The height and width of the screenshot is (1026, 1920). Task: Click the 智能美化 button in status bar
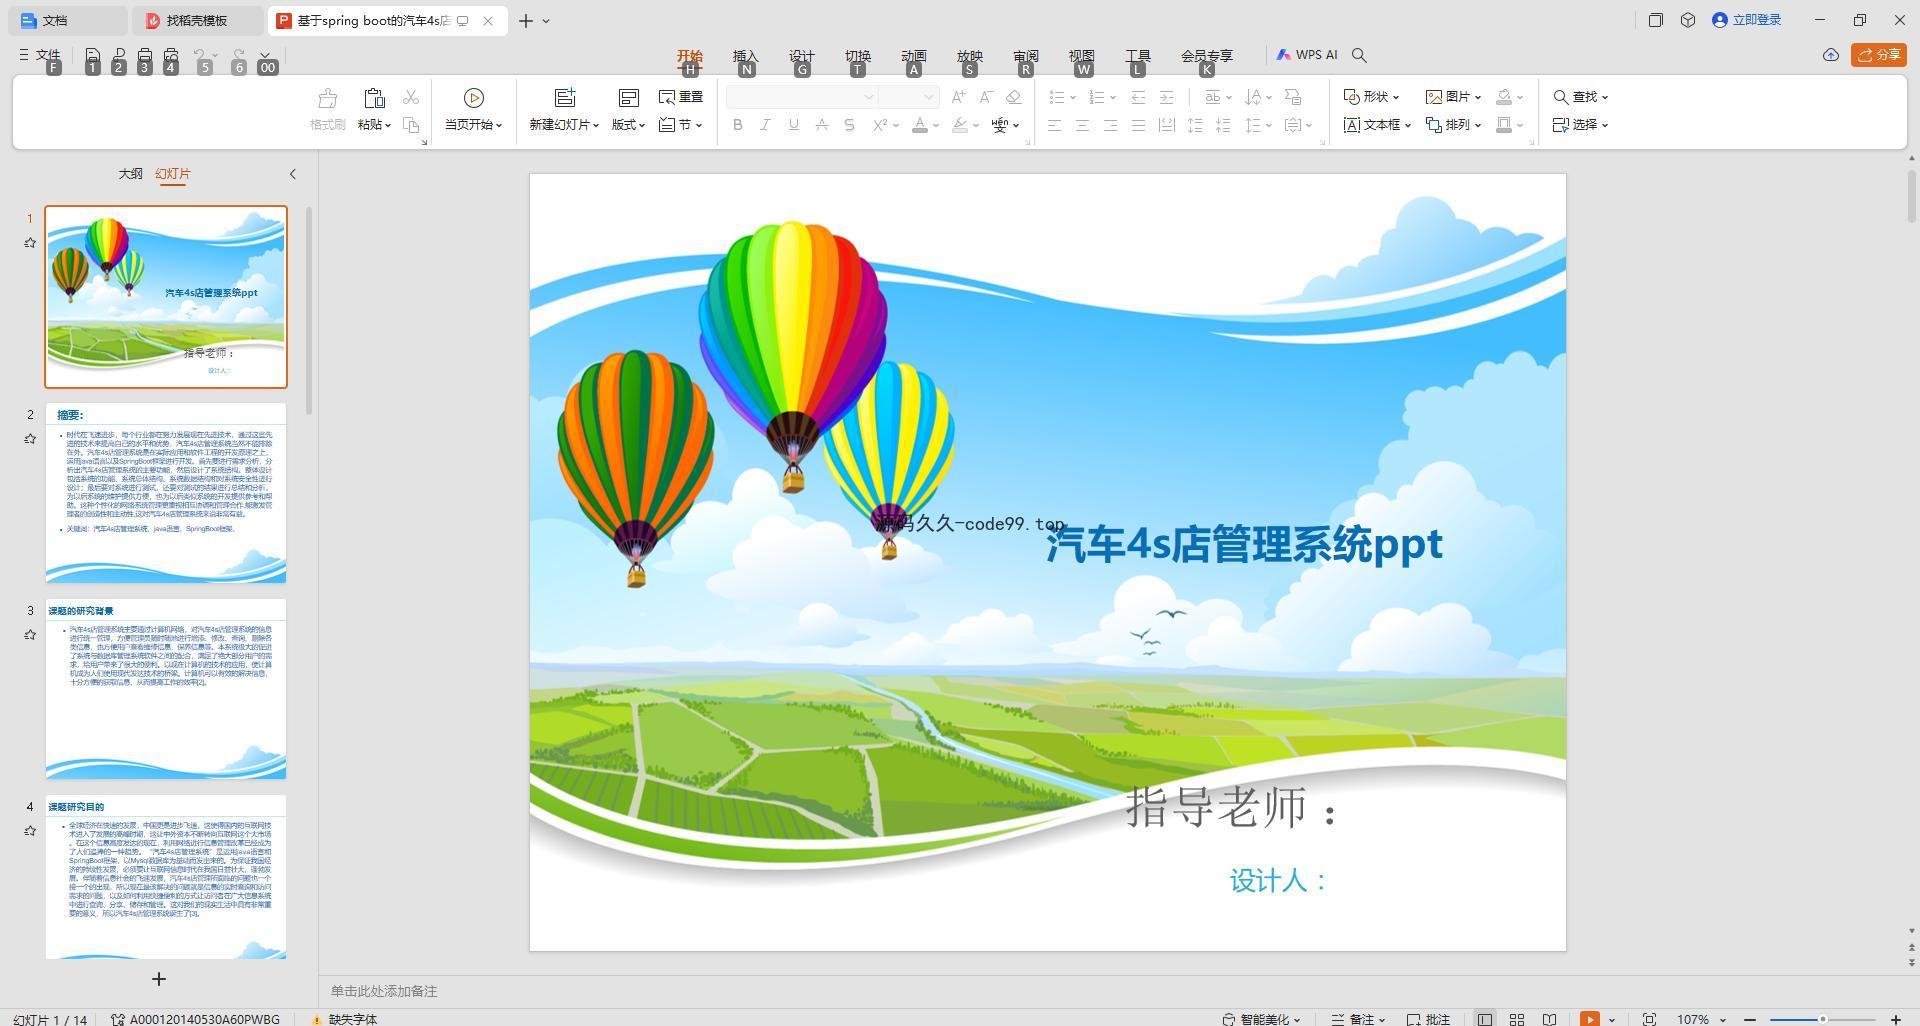tap(1262, 1019)
